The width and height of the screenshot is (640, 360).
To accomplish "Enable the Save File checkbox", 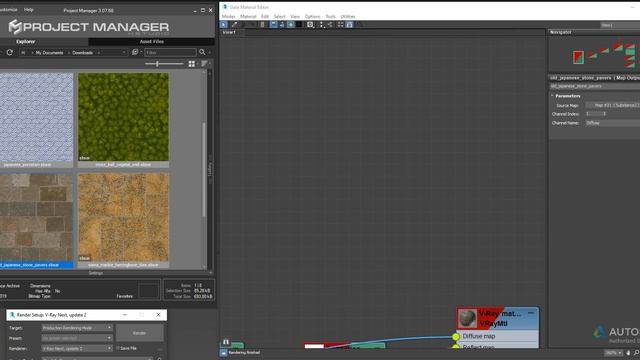I will click(118, 348).
